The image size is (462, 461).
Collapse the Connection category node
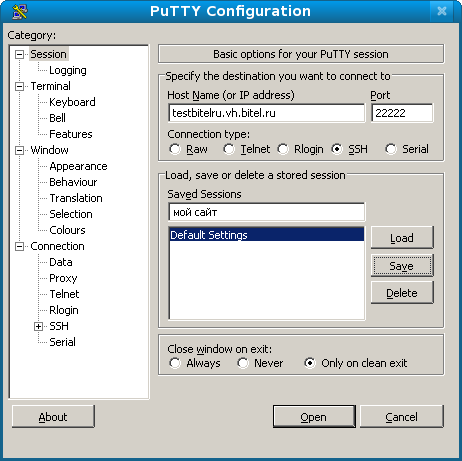pyautogui.click(x=20, y=246)
